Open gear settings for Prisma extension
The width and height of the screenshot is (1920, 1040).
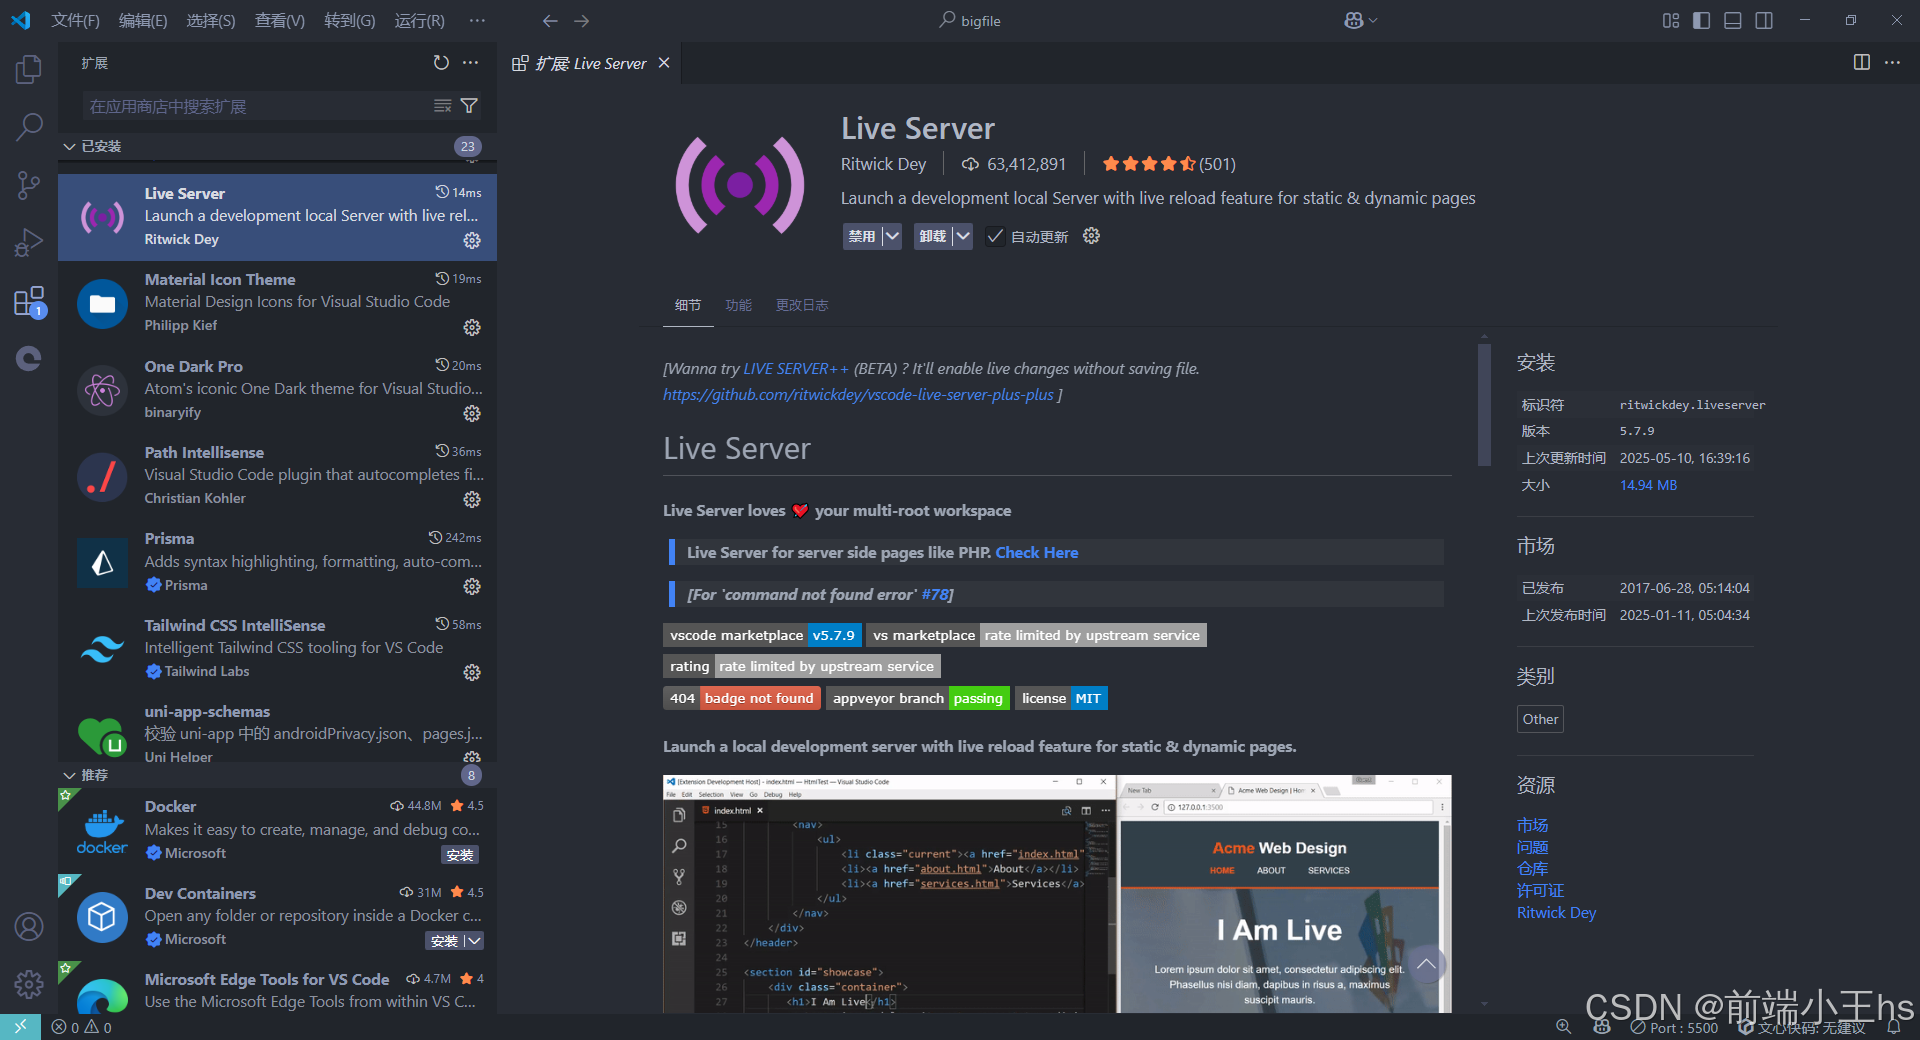pyautogui.click(x=472, y=586)
